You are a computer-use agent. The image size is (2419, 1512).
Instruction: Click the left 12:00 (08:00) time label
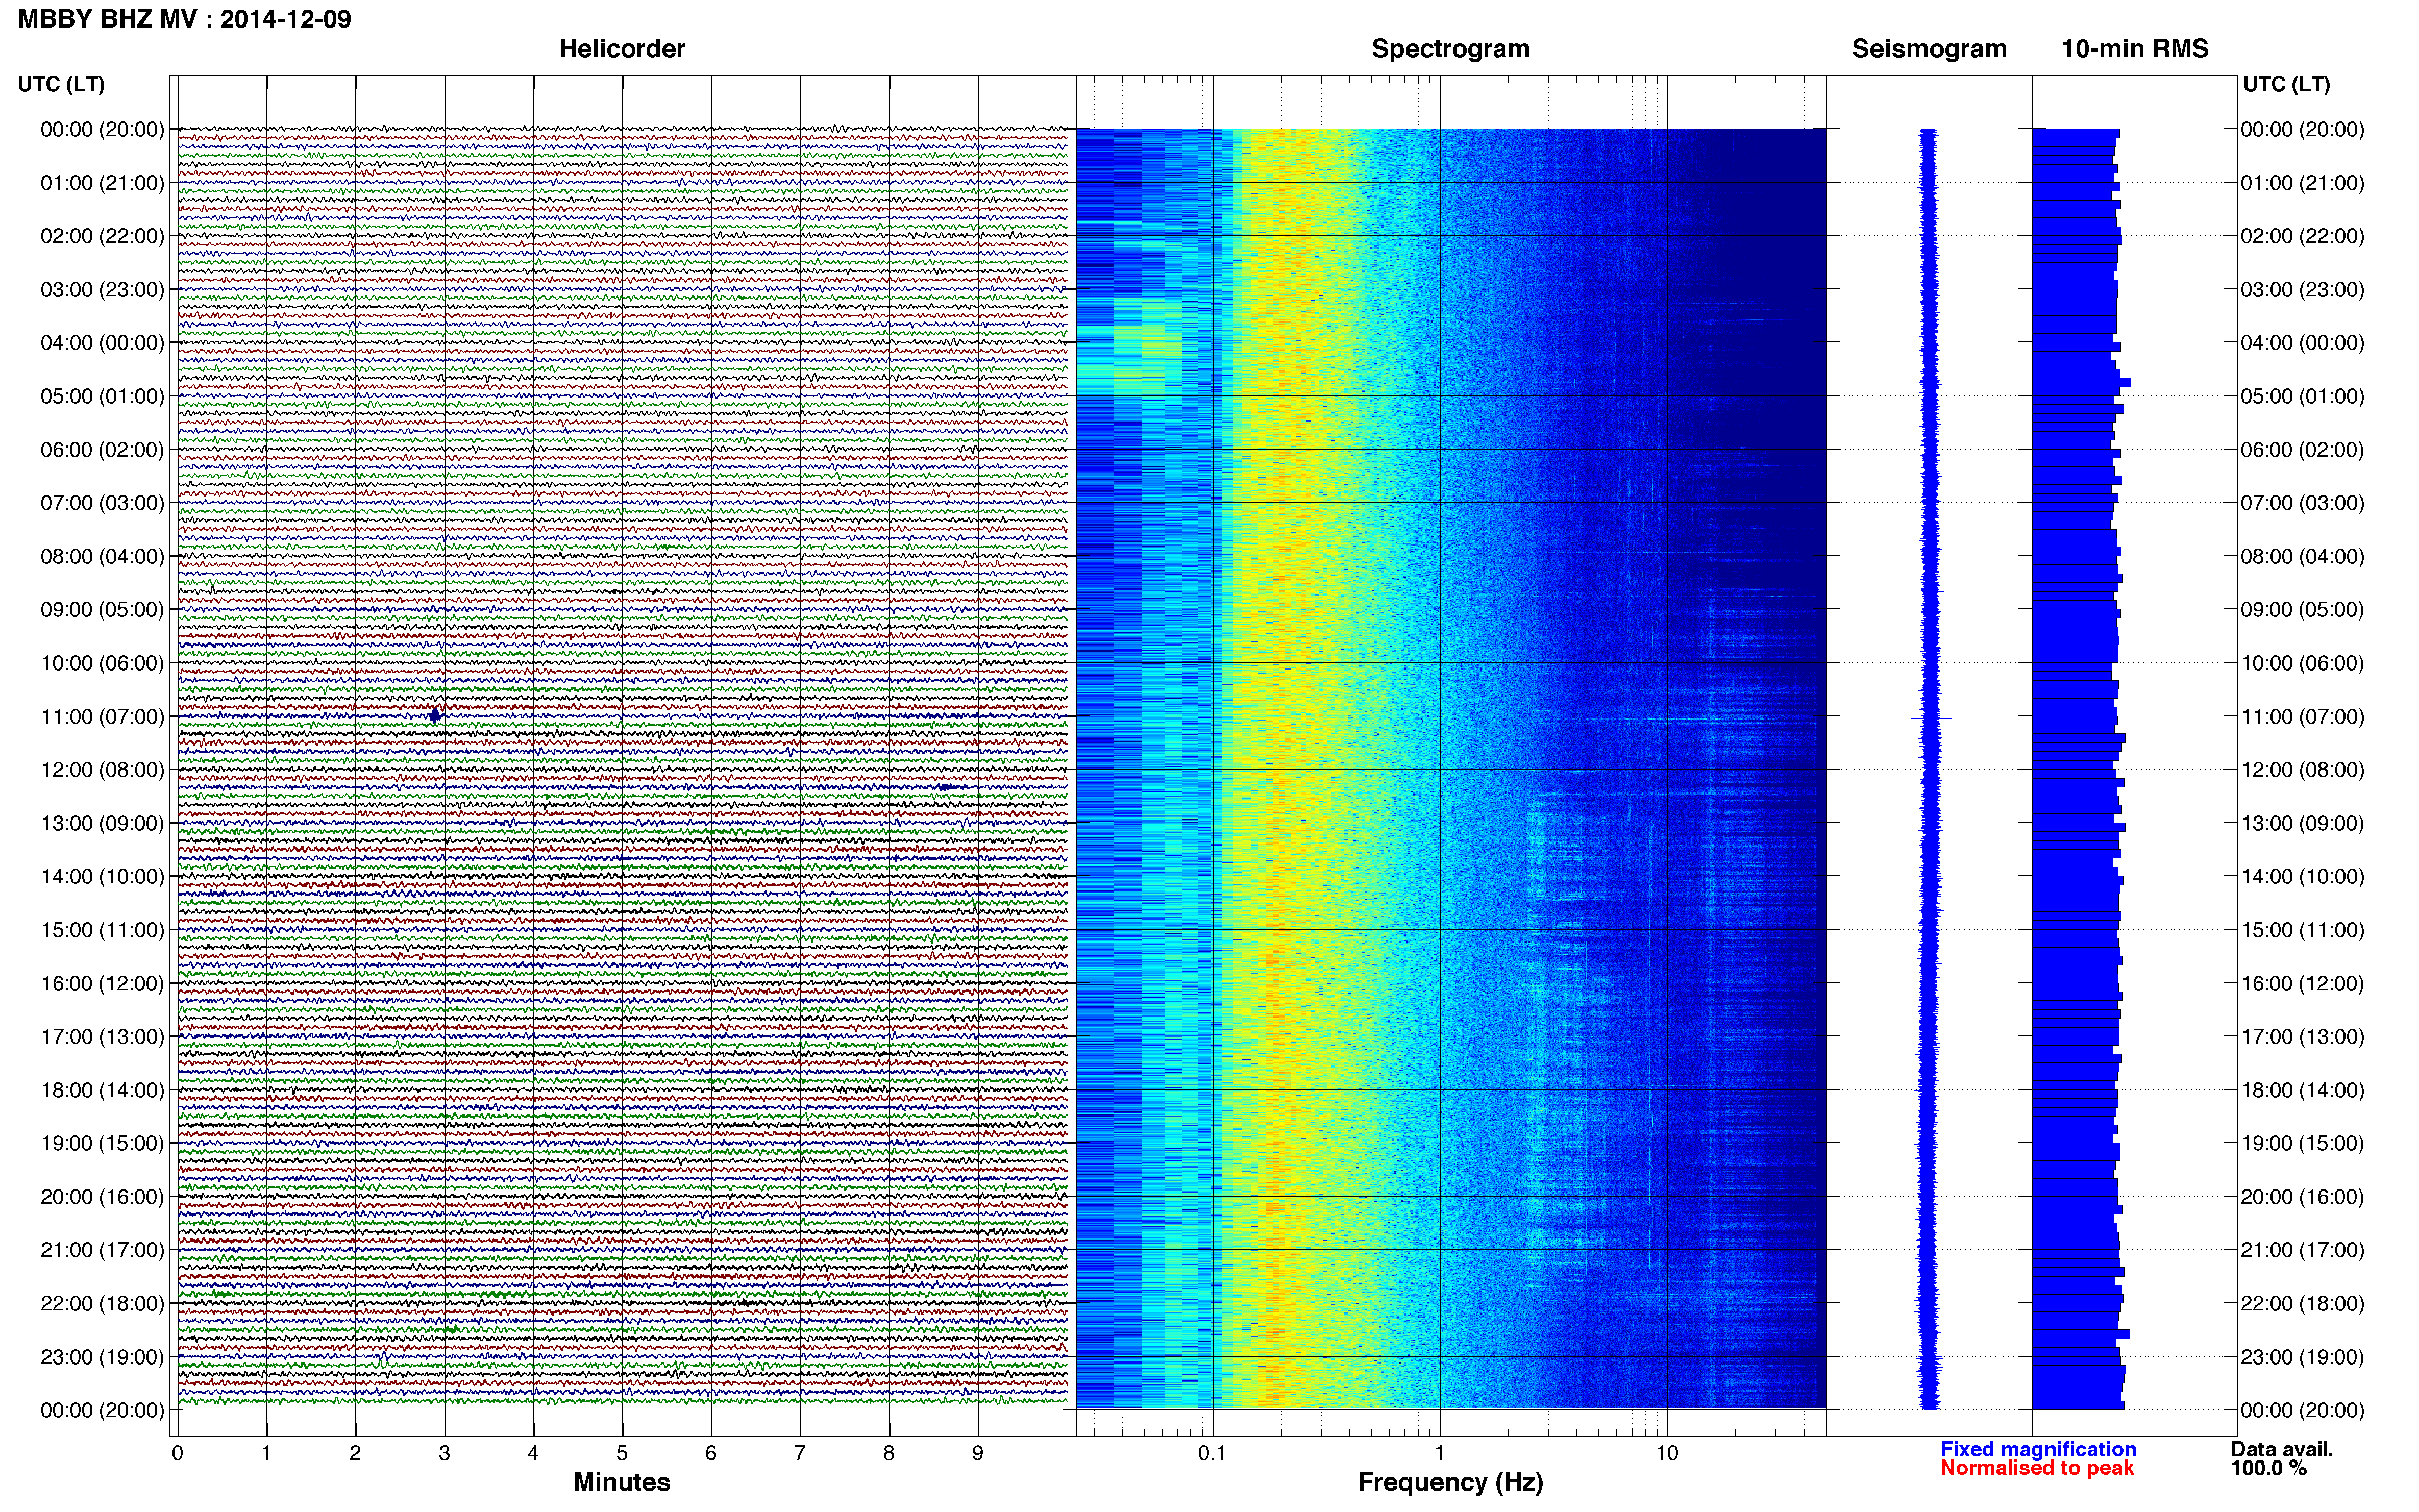102,770
